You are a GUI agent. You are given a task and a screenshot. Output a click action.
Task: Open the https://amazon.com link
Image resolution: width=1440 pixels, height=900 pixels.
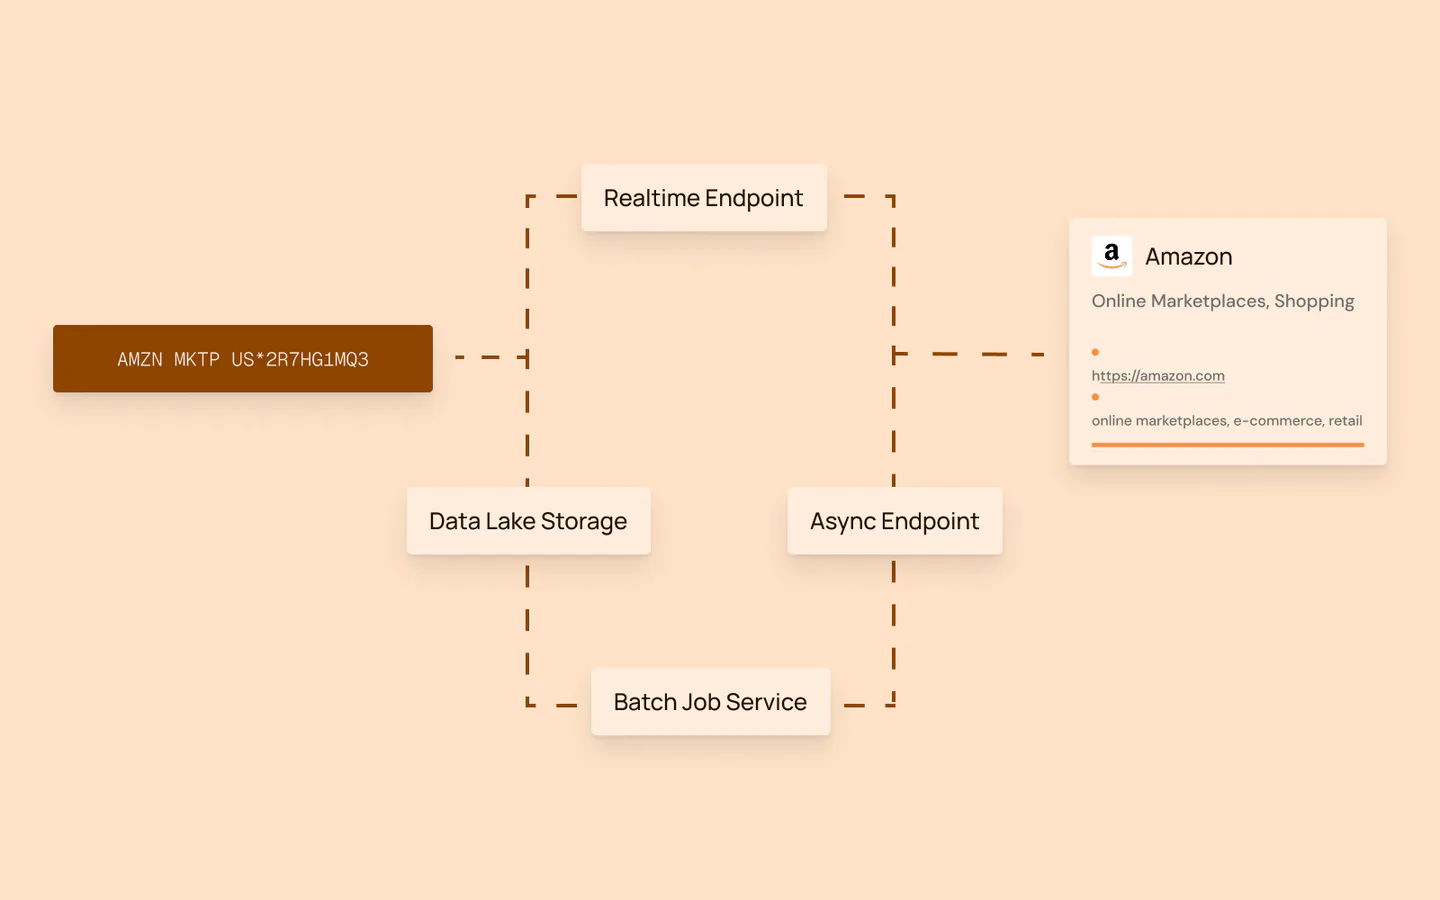click(1158, 376)
